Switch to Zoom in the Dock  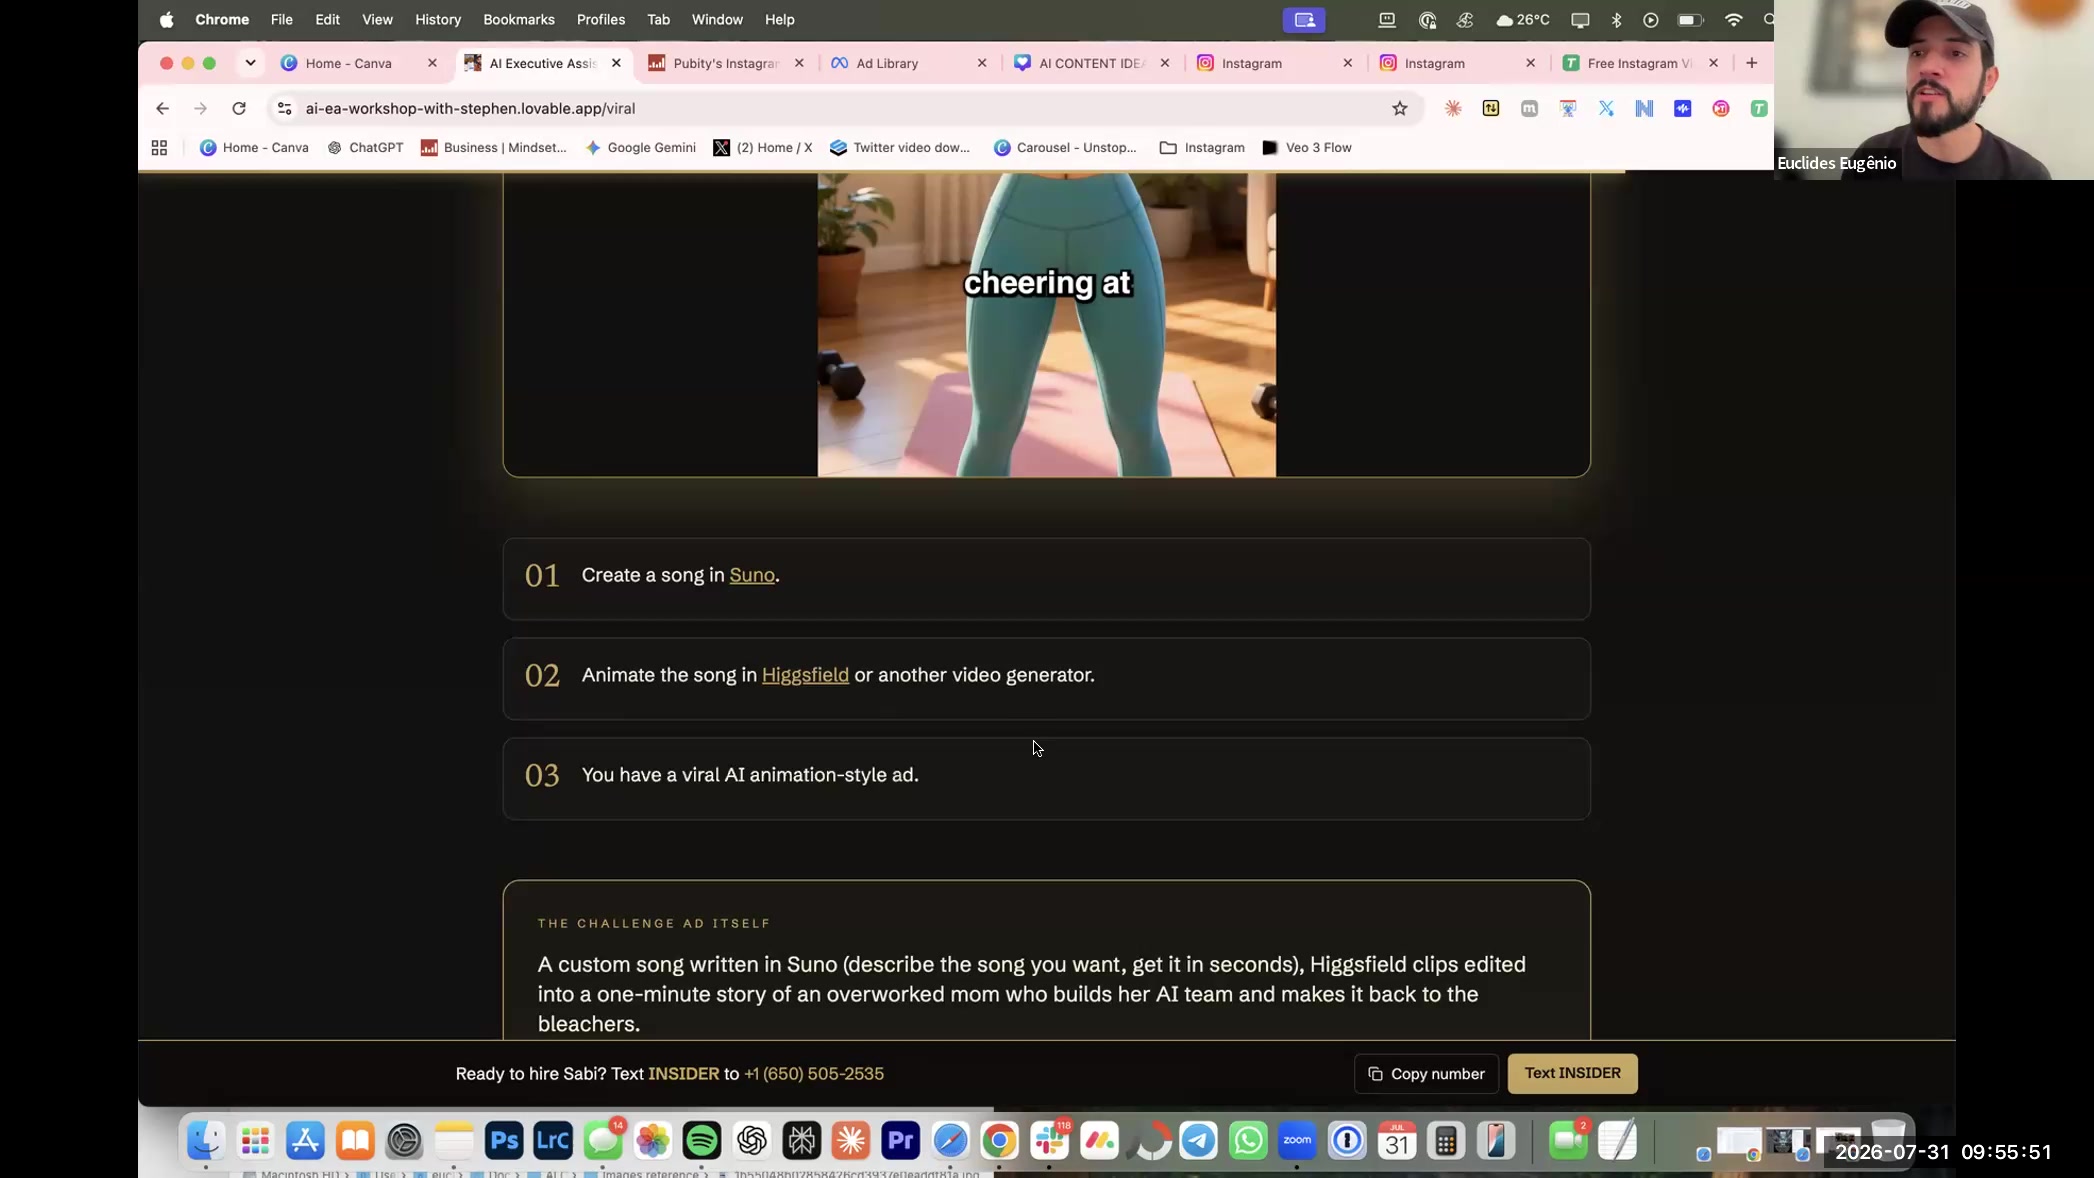coord(1297,1141)
